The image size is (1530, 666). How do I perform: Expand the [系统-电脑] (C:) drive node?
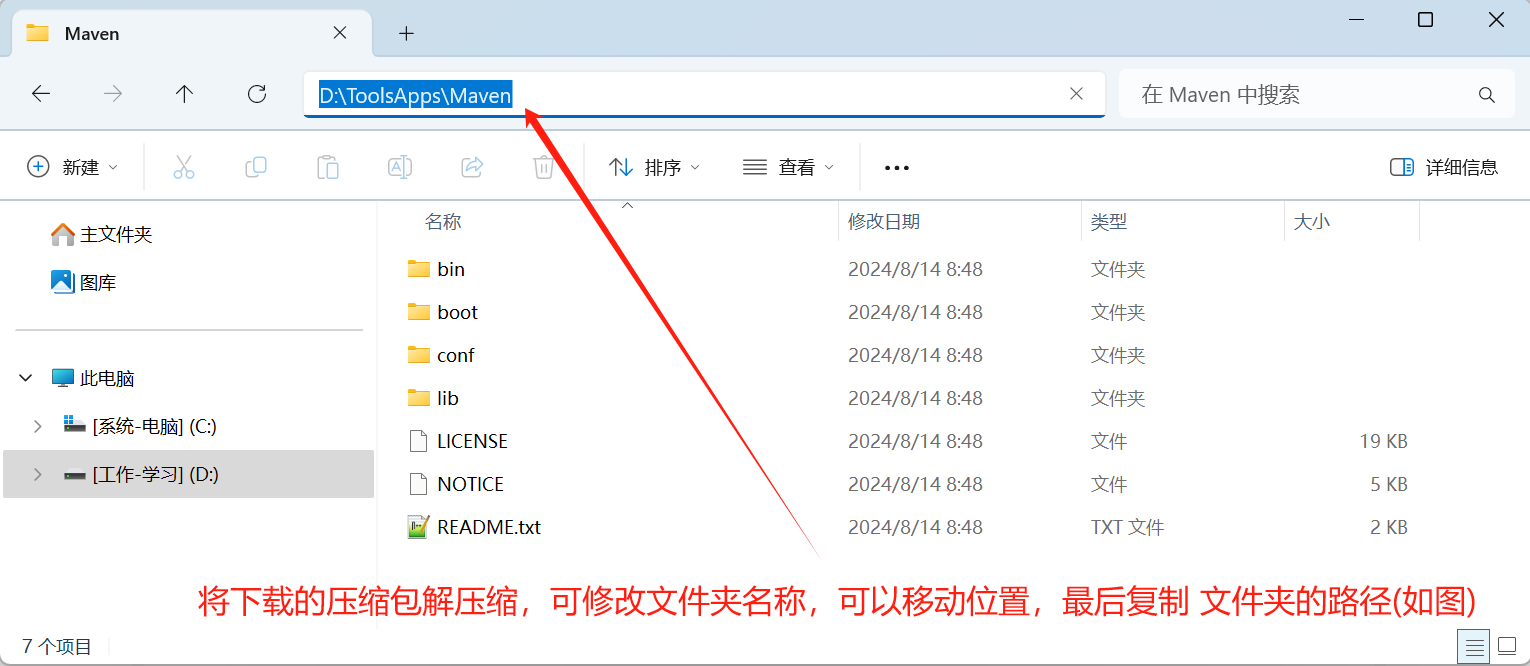(37, 426)
